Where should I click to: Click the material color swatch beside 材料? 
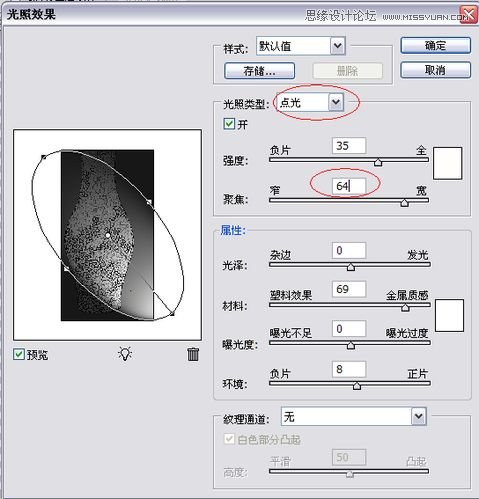(449, 315)
